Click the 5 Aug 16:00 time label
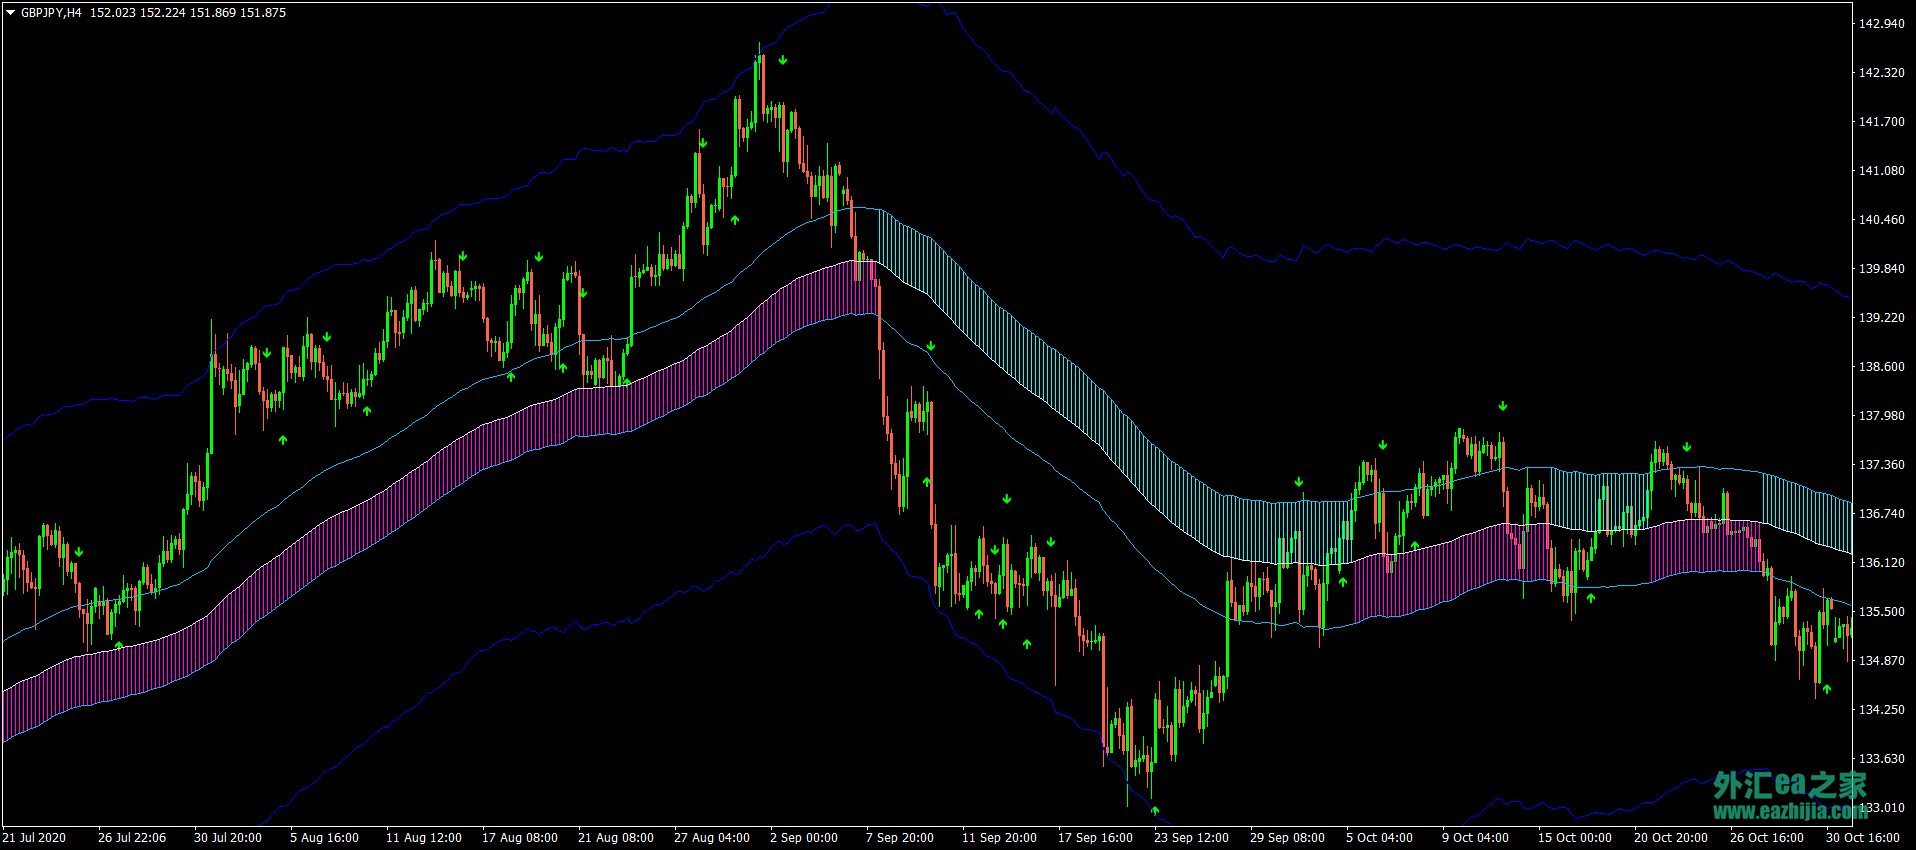1916x850 pixels. point(324,838)
